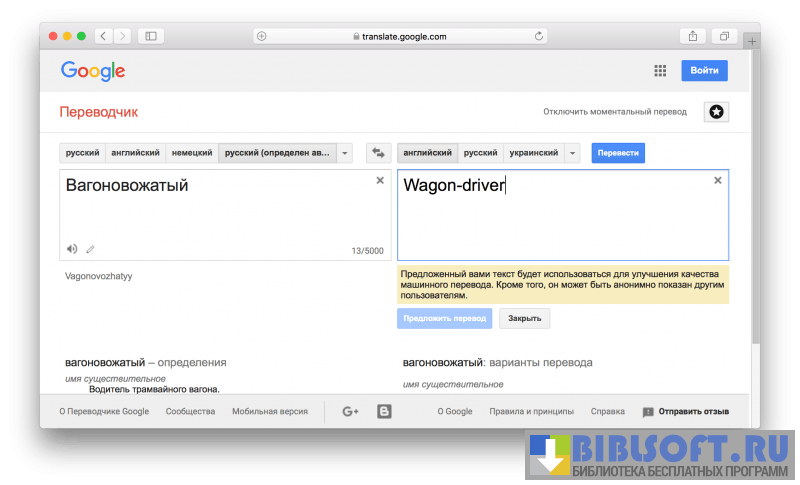Screen dimensions: 800x485
Task: Click the 13/5000 character counter
Action: [x=367, y=251]
